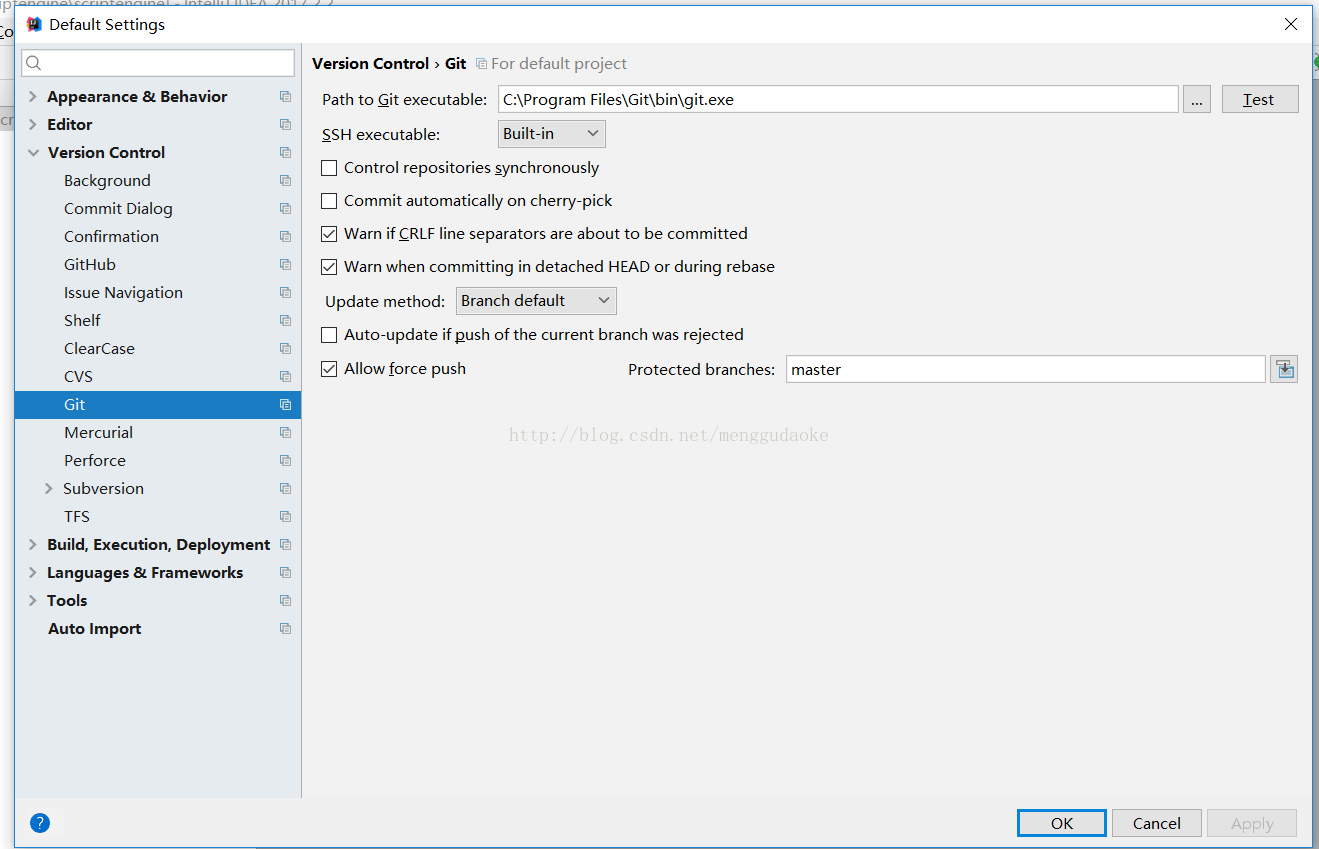This screenshot has width=1319, height=849.
Task: Select Mercurial in the settings tree
Action: 98,433
